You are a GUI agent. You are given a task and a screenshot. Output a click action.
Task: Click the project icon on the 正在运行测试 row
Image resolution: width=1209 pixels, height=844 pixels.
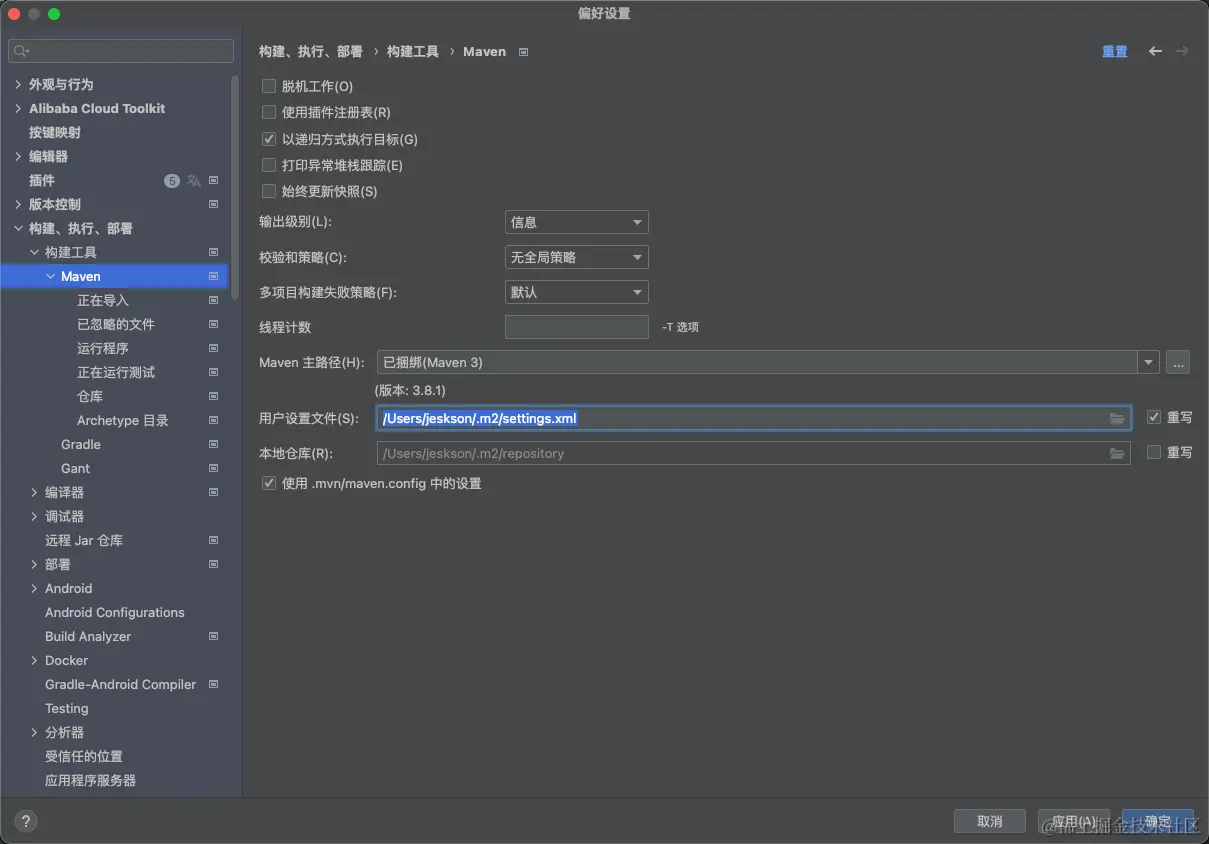pos(213,373)
